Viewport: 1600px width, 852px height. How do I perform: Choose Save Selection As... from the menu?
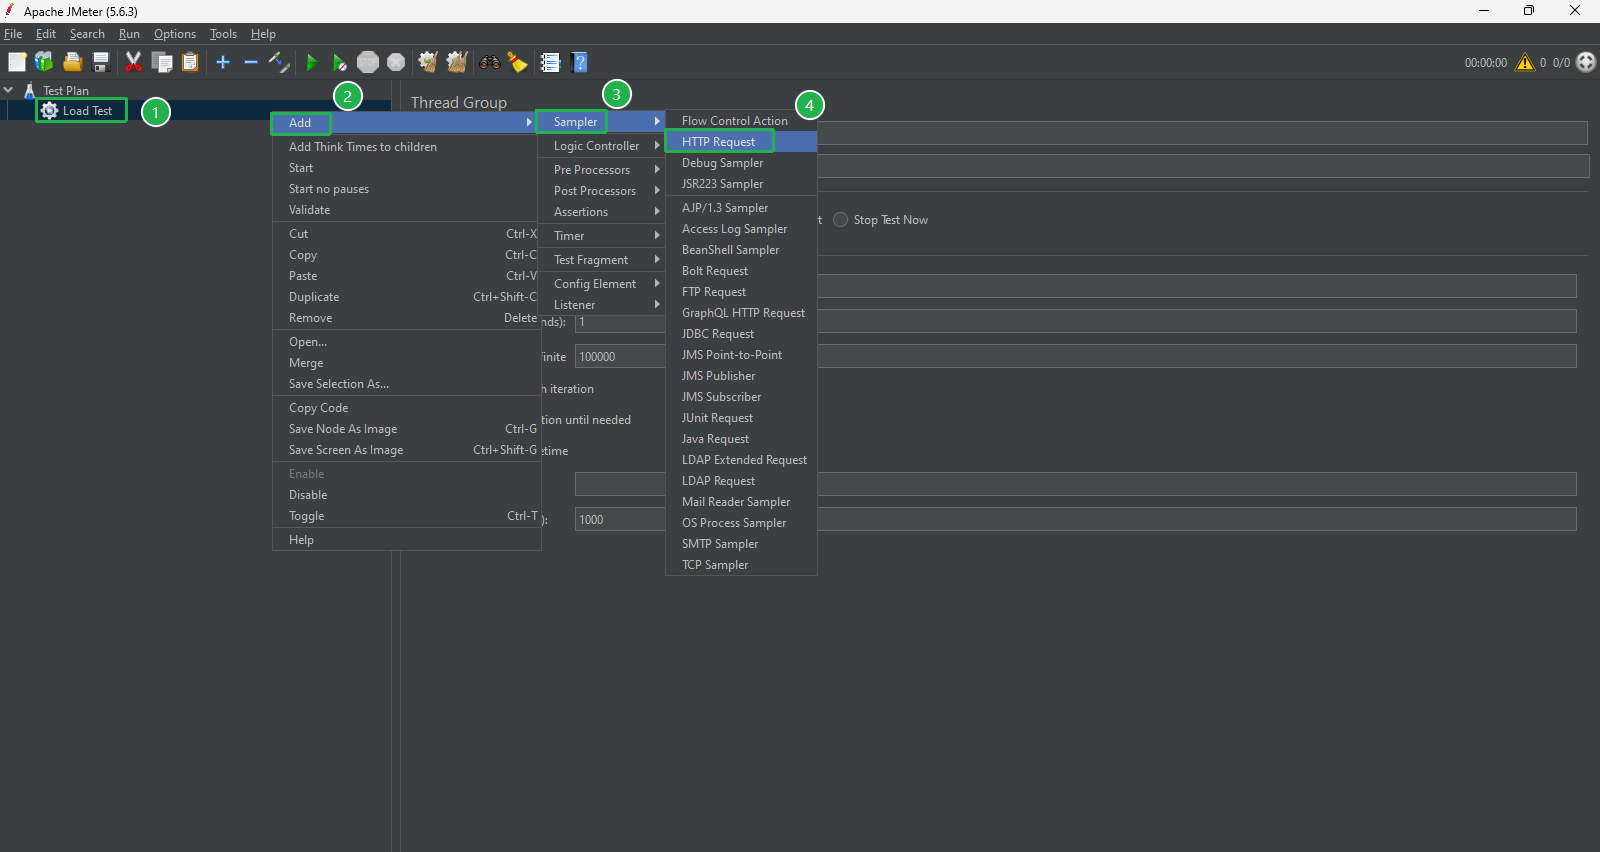click(406, 384)
